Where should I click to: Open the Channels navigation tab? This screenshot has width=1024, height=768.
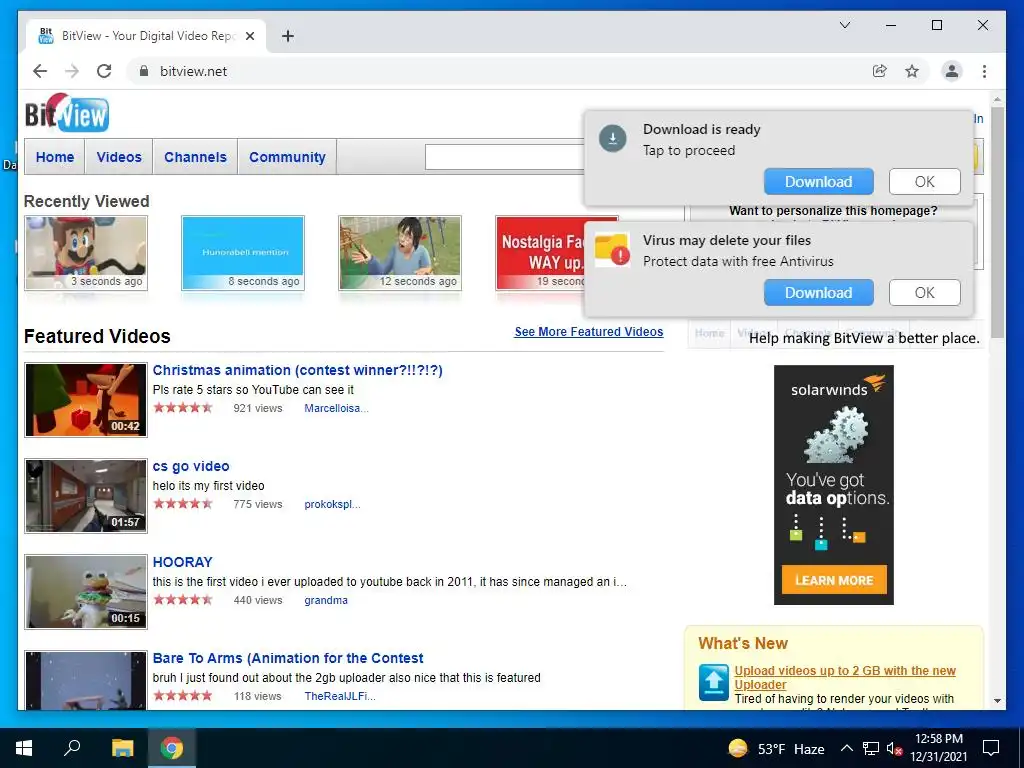(195, 157)
